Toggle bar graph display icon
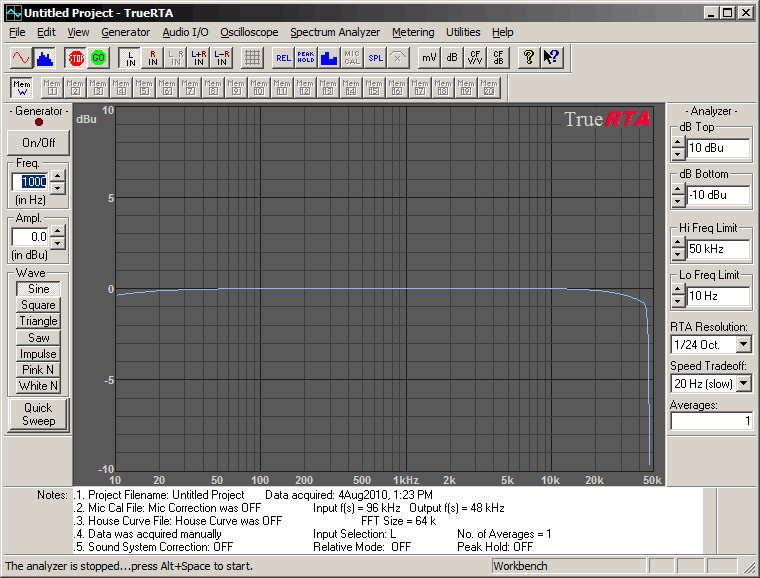760x578 pixels. click(329, 58)
